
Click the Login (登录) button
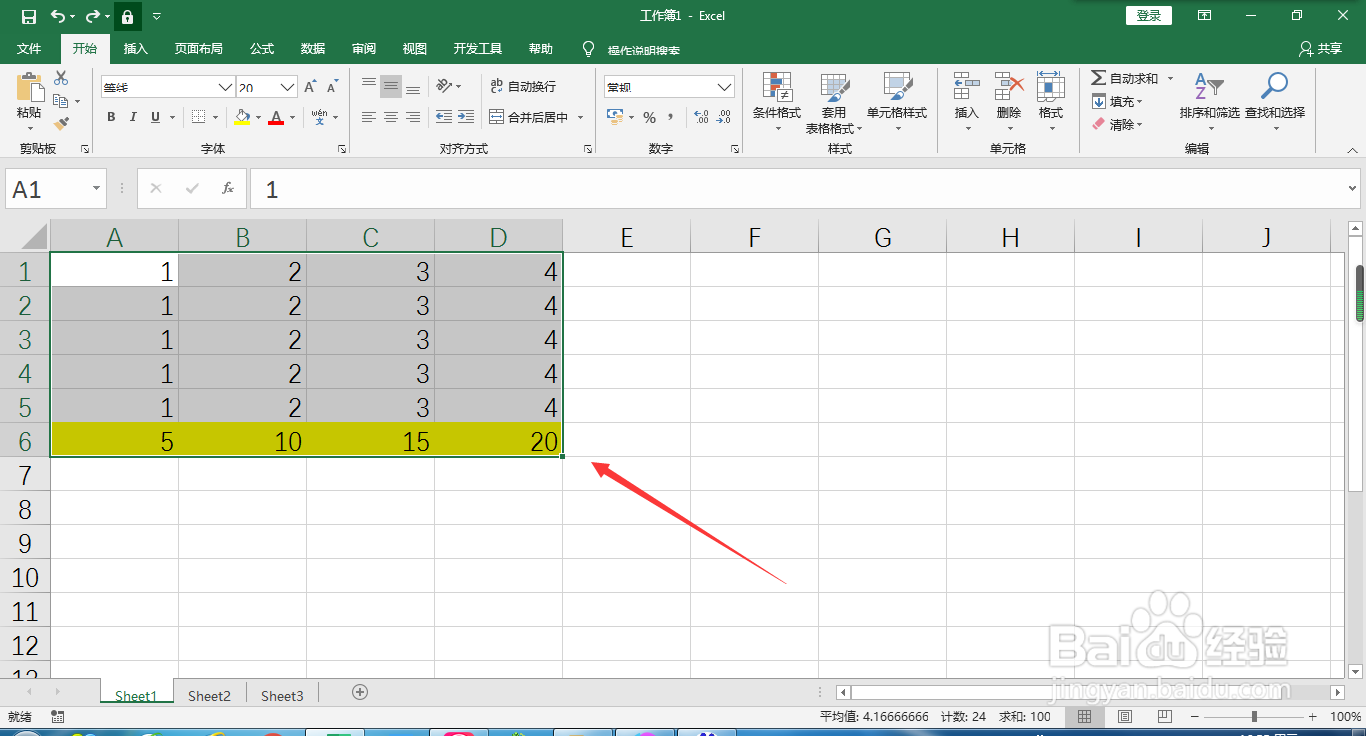(1149, 16)
